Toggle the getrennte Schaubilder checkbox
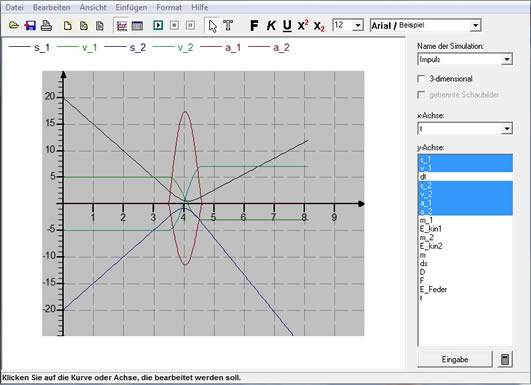The image size is (531, 385). coord(421,95)
